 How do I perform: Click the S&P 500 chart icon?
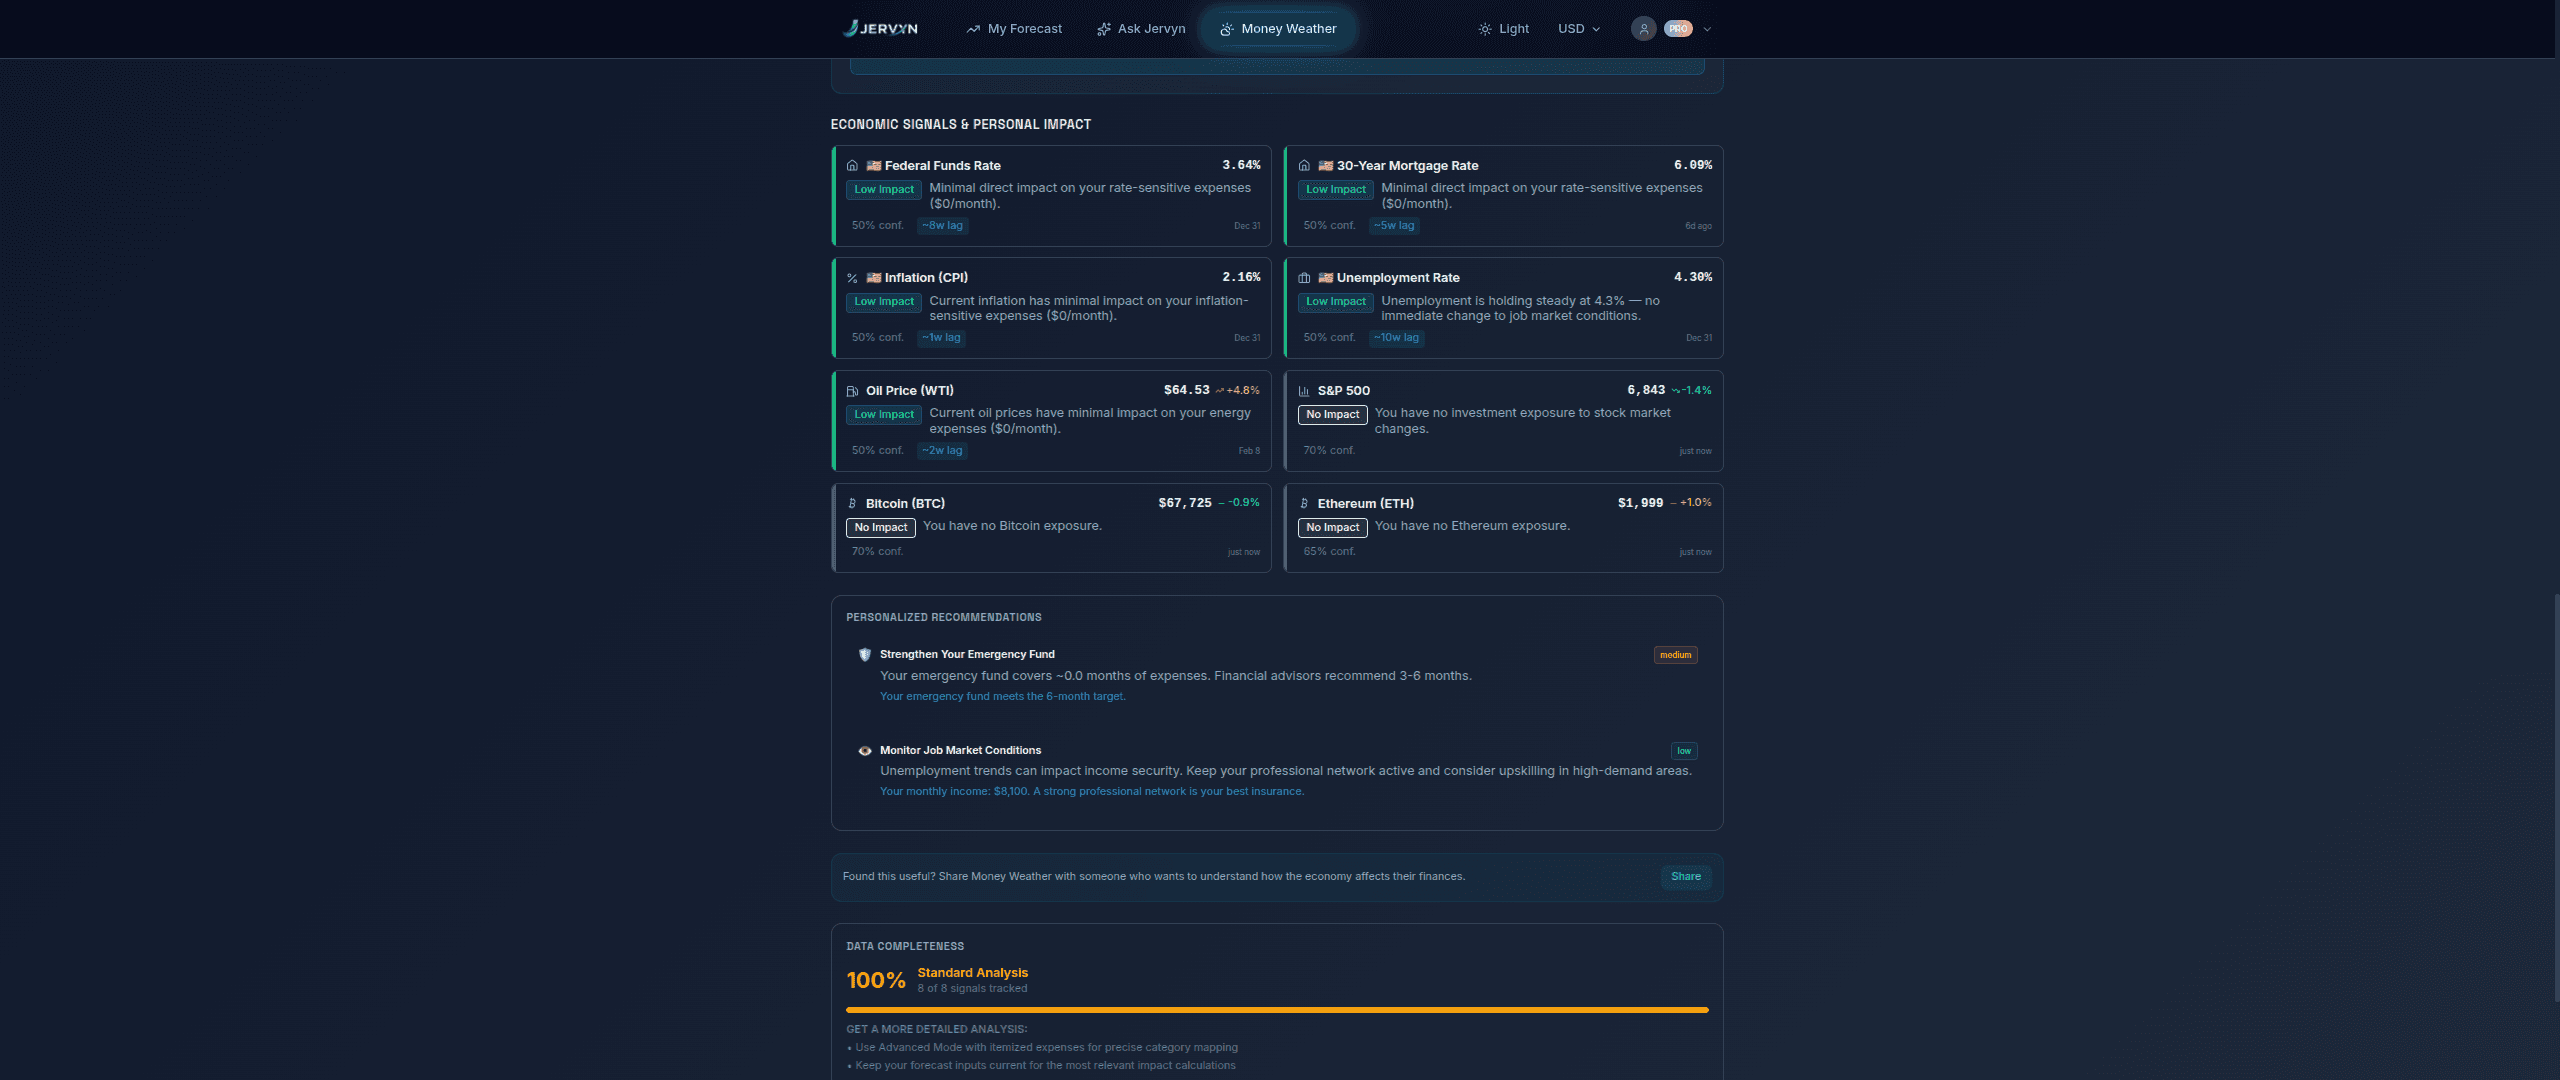[x=1304, y=391]
